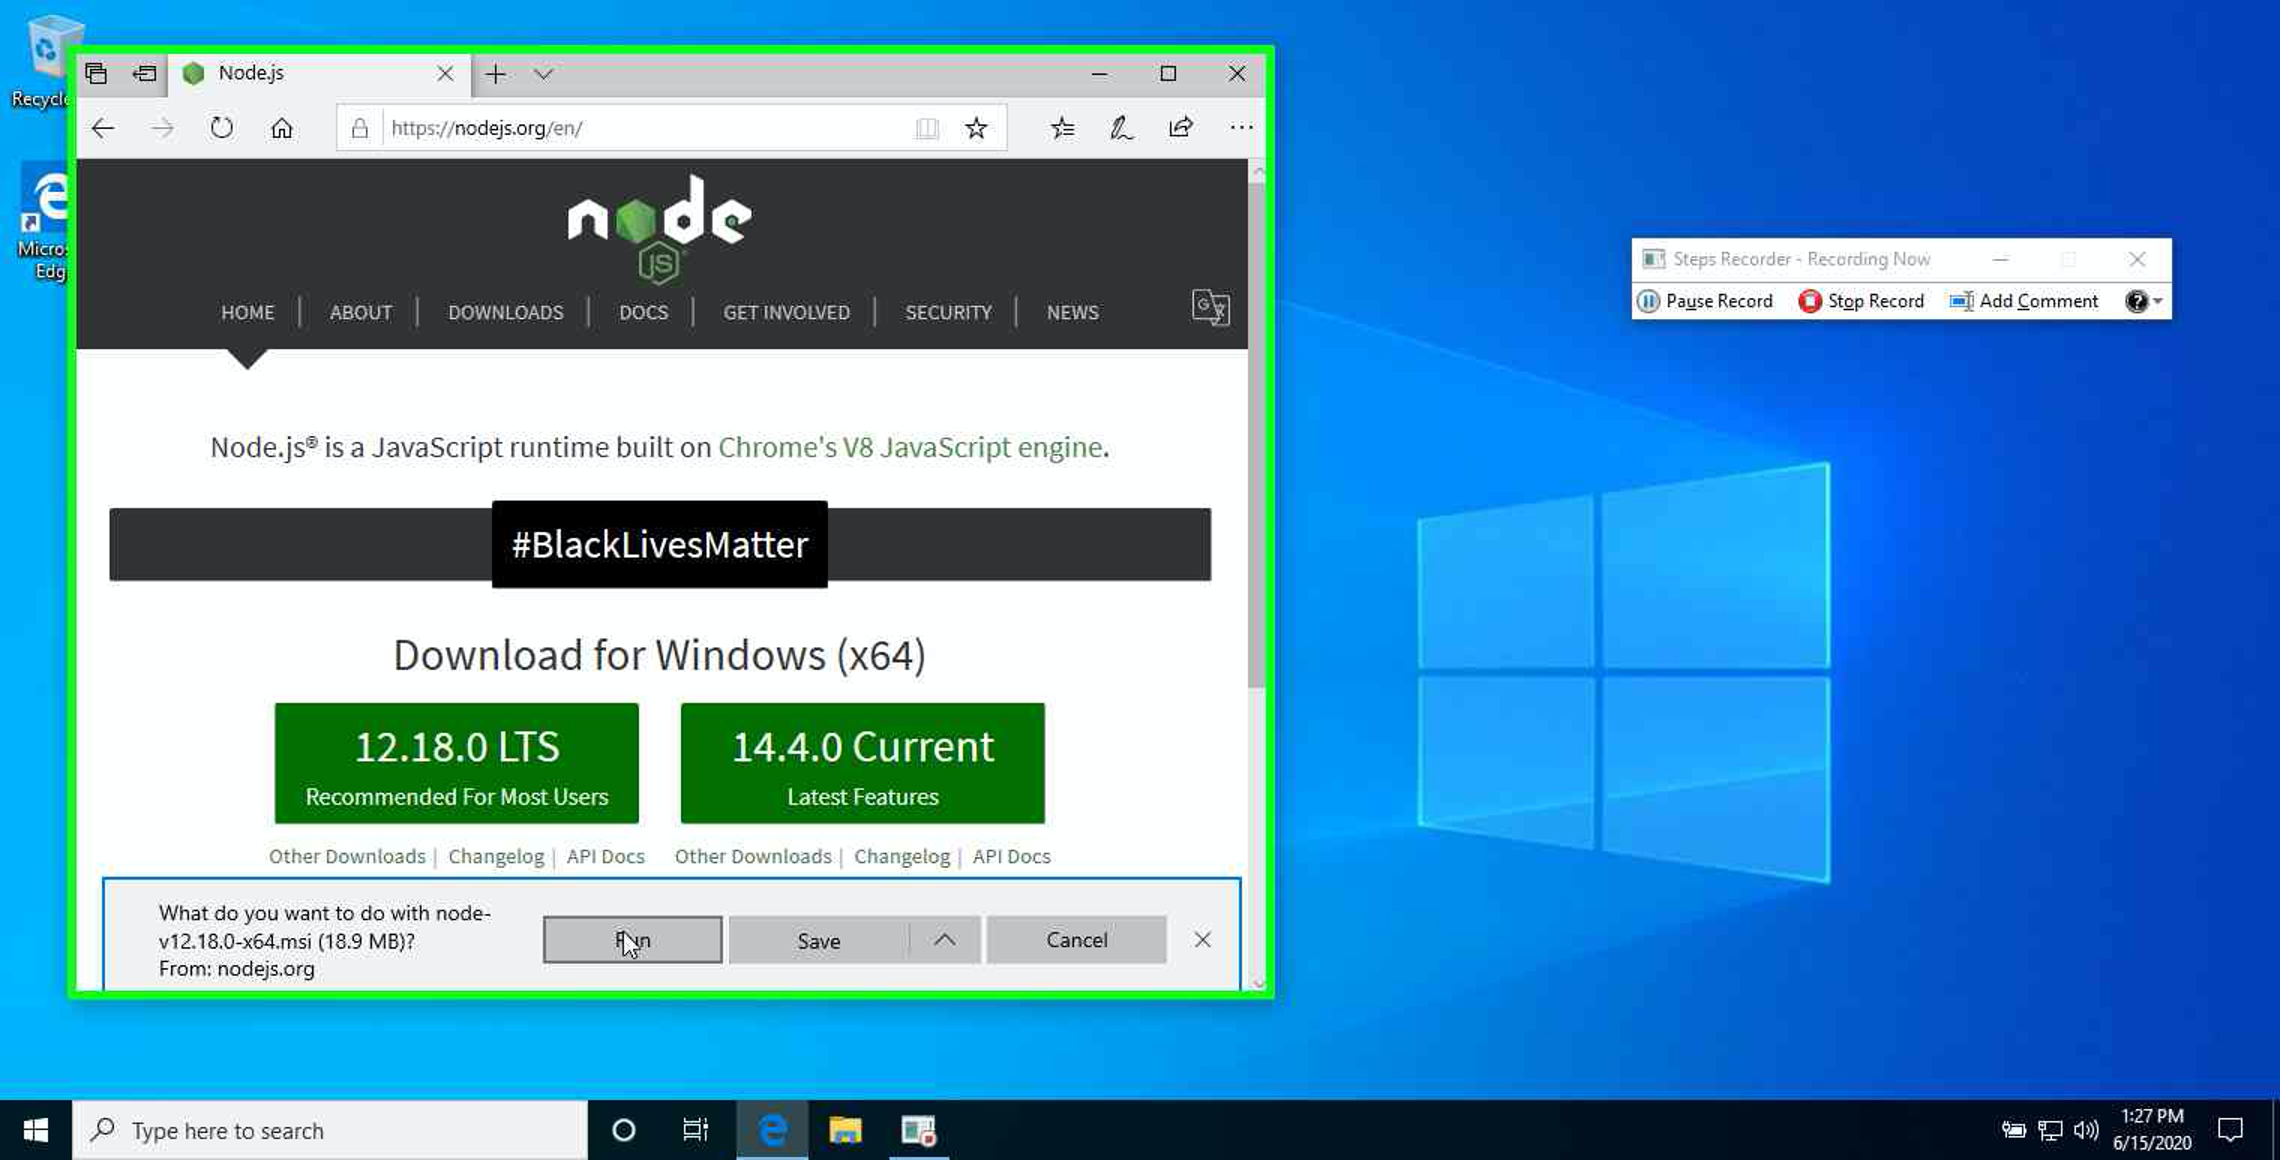Click the Edge back arrow

pyautogui.click(x=103, y=128)
